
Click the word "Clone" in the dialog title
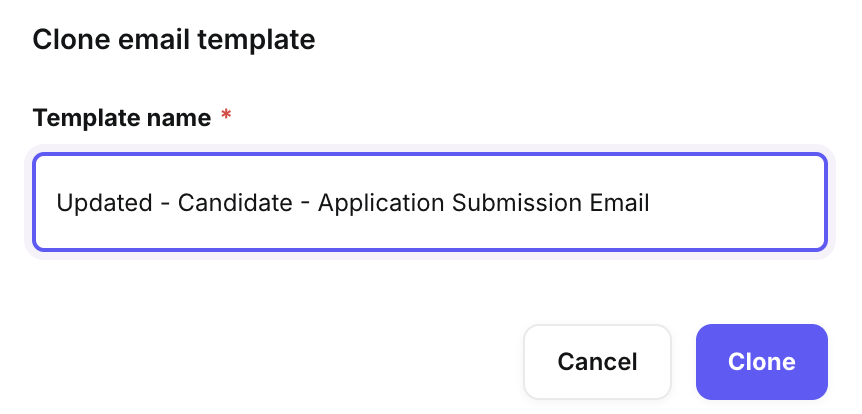pos(66,40)
